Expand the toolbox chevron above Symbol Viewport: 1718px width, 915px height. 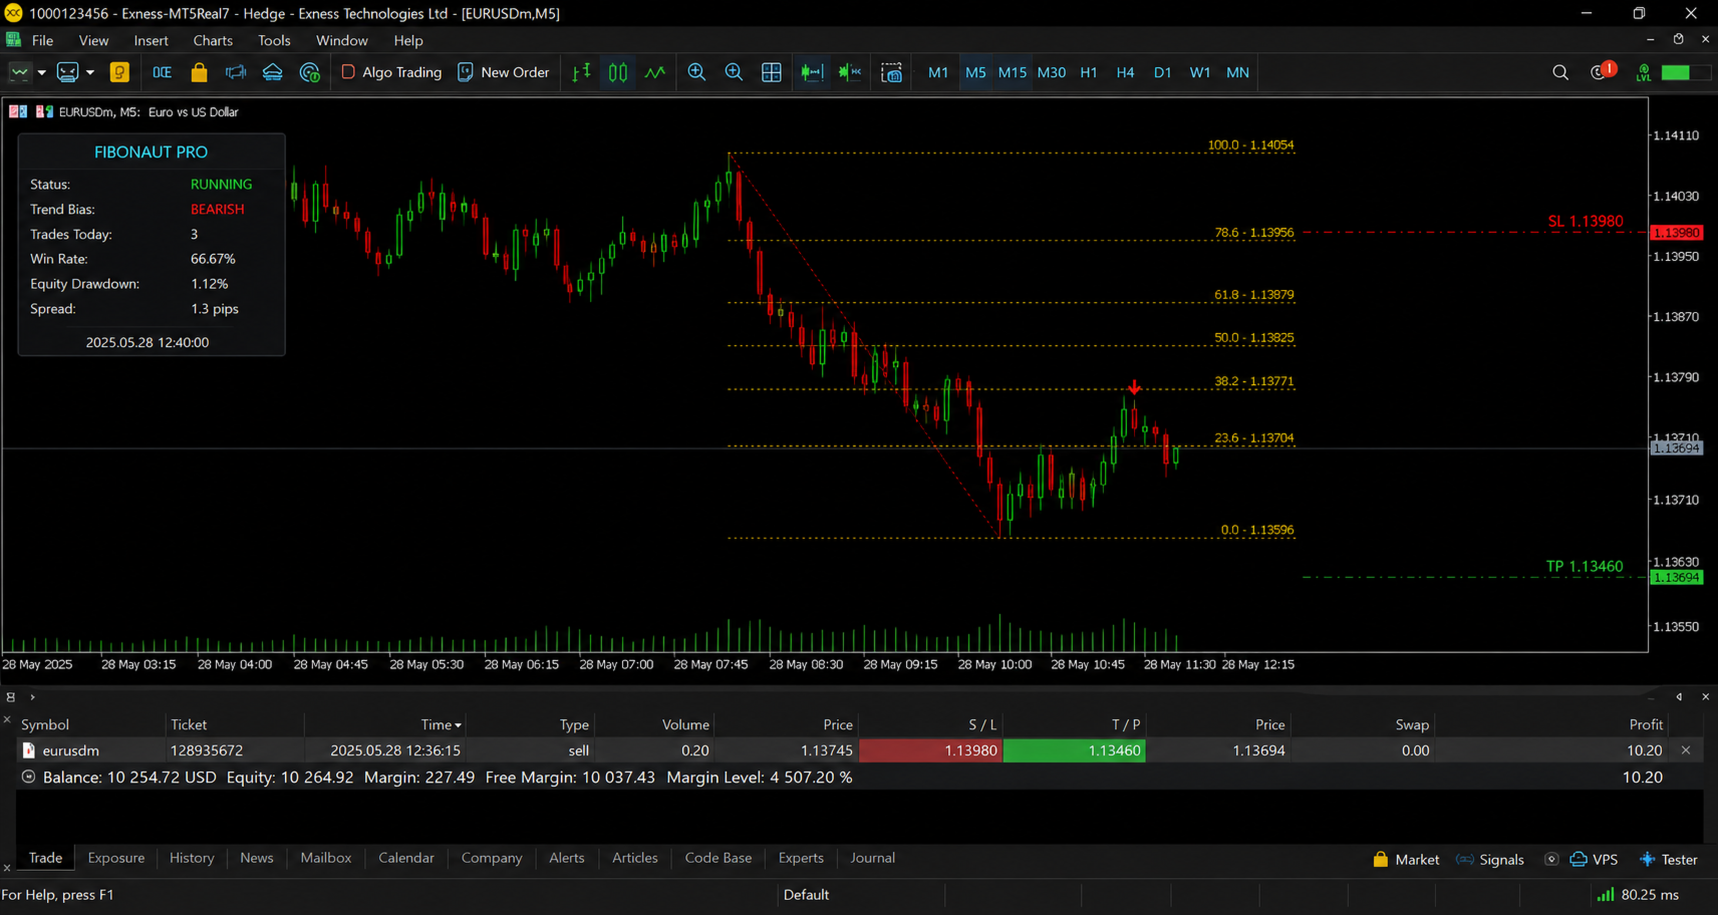33,697
